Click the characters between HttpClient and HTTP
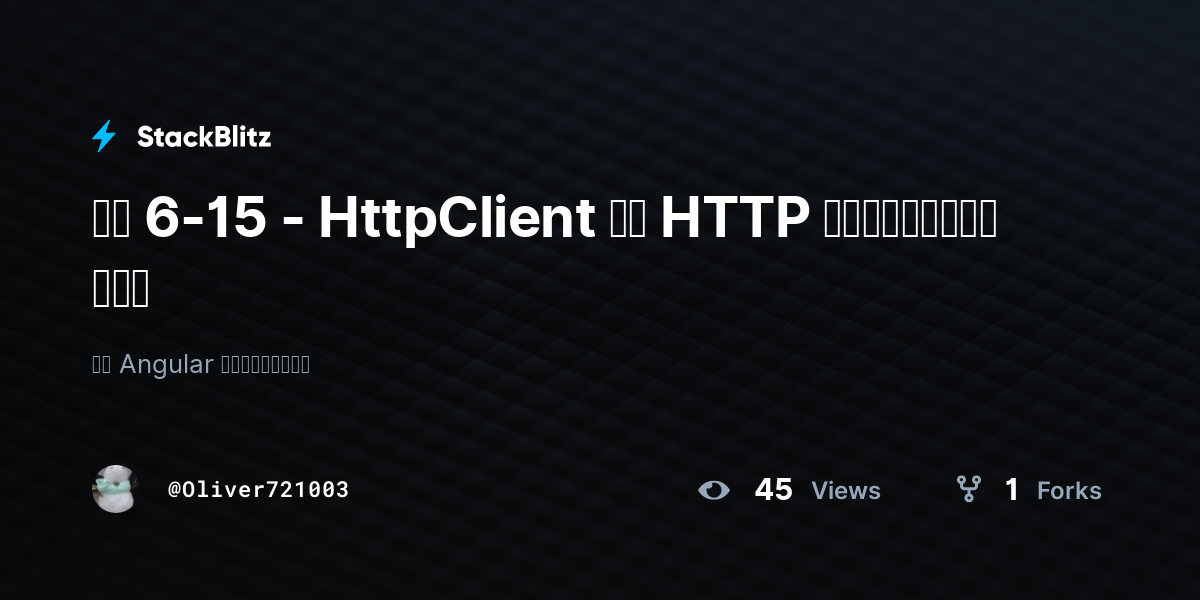 628,220
